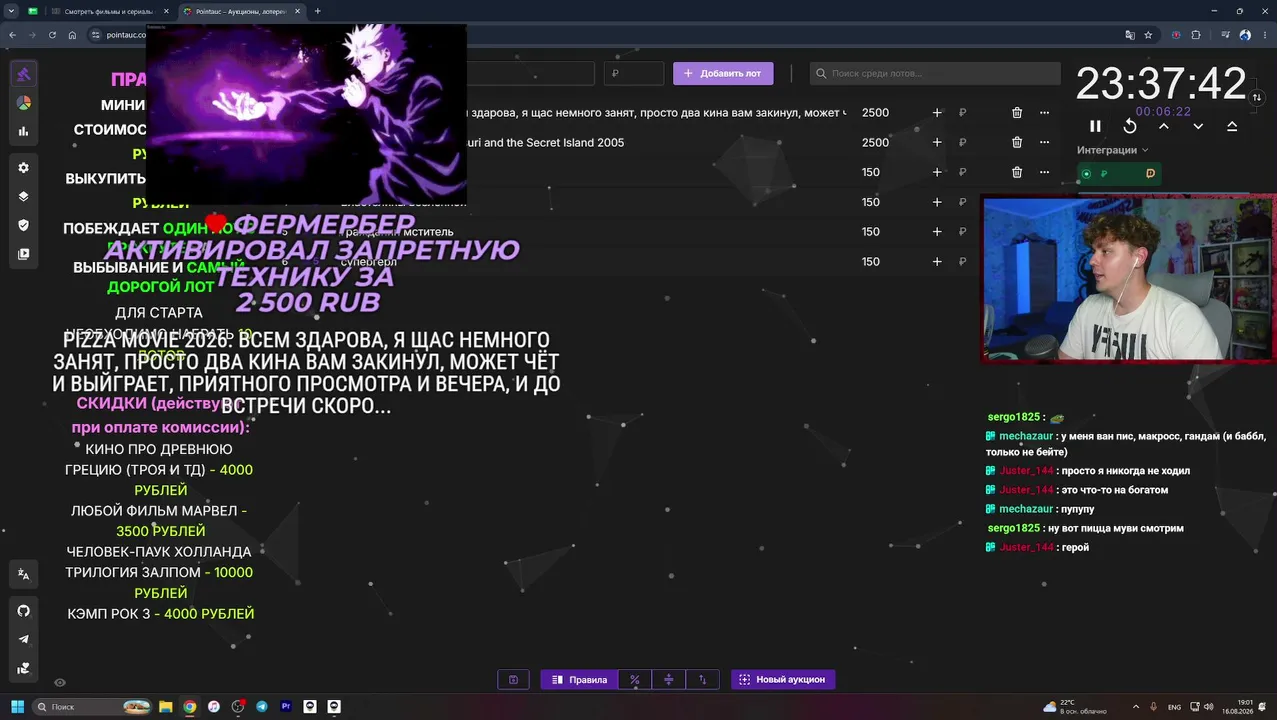Open more options for third lot at 150

pyautogui.click(x=1044, y=172)
